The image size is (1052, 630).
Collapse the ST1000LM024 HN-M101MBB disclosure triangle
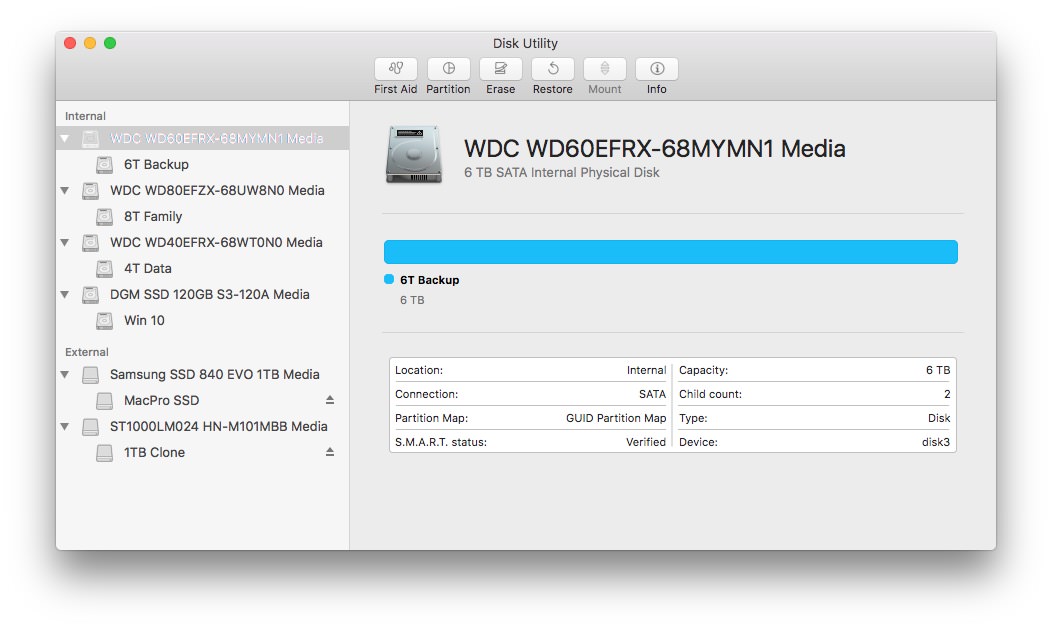coord(64,426)
